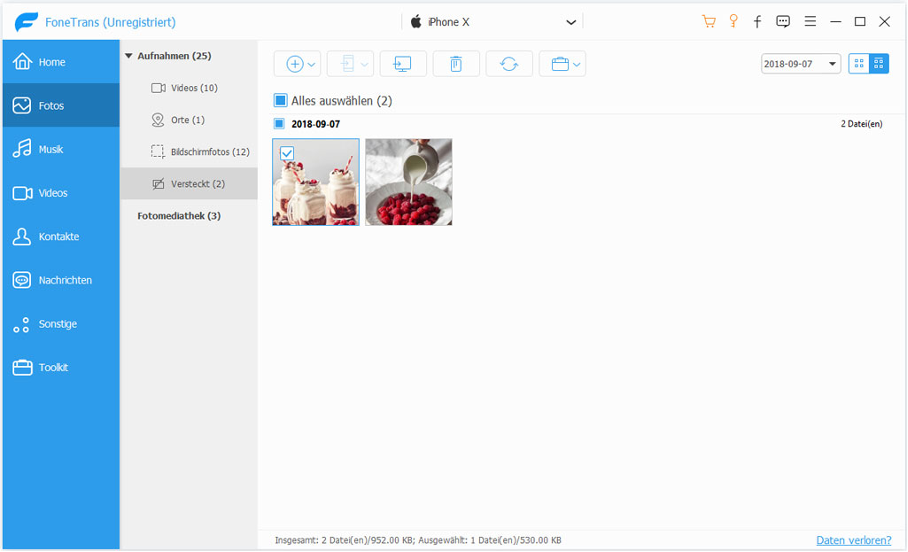This screenshot has width=908, height=552.
Task: Switch to large thumbnail grid view
Action: 859,64
